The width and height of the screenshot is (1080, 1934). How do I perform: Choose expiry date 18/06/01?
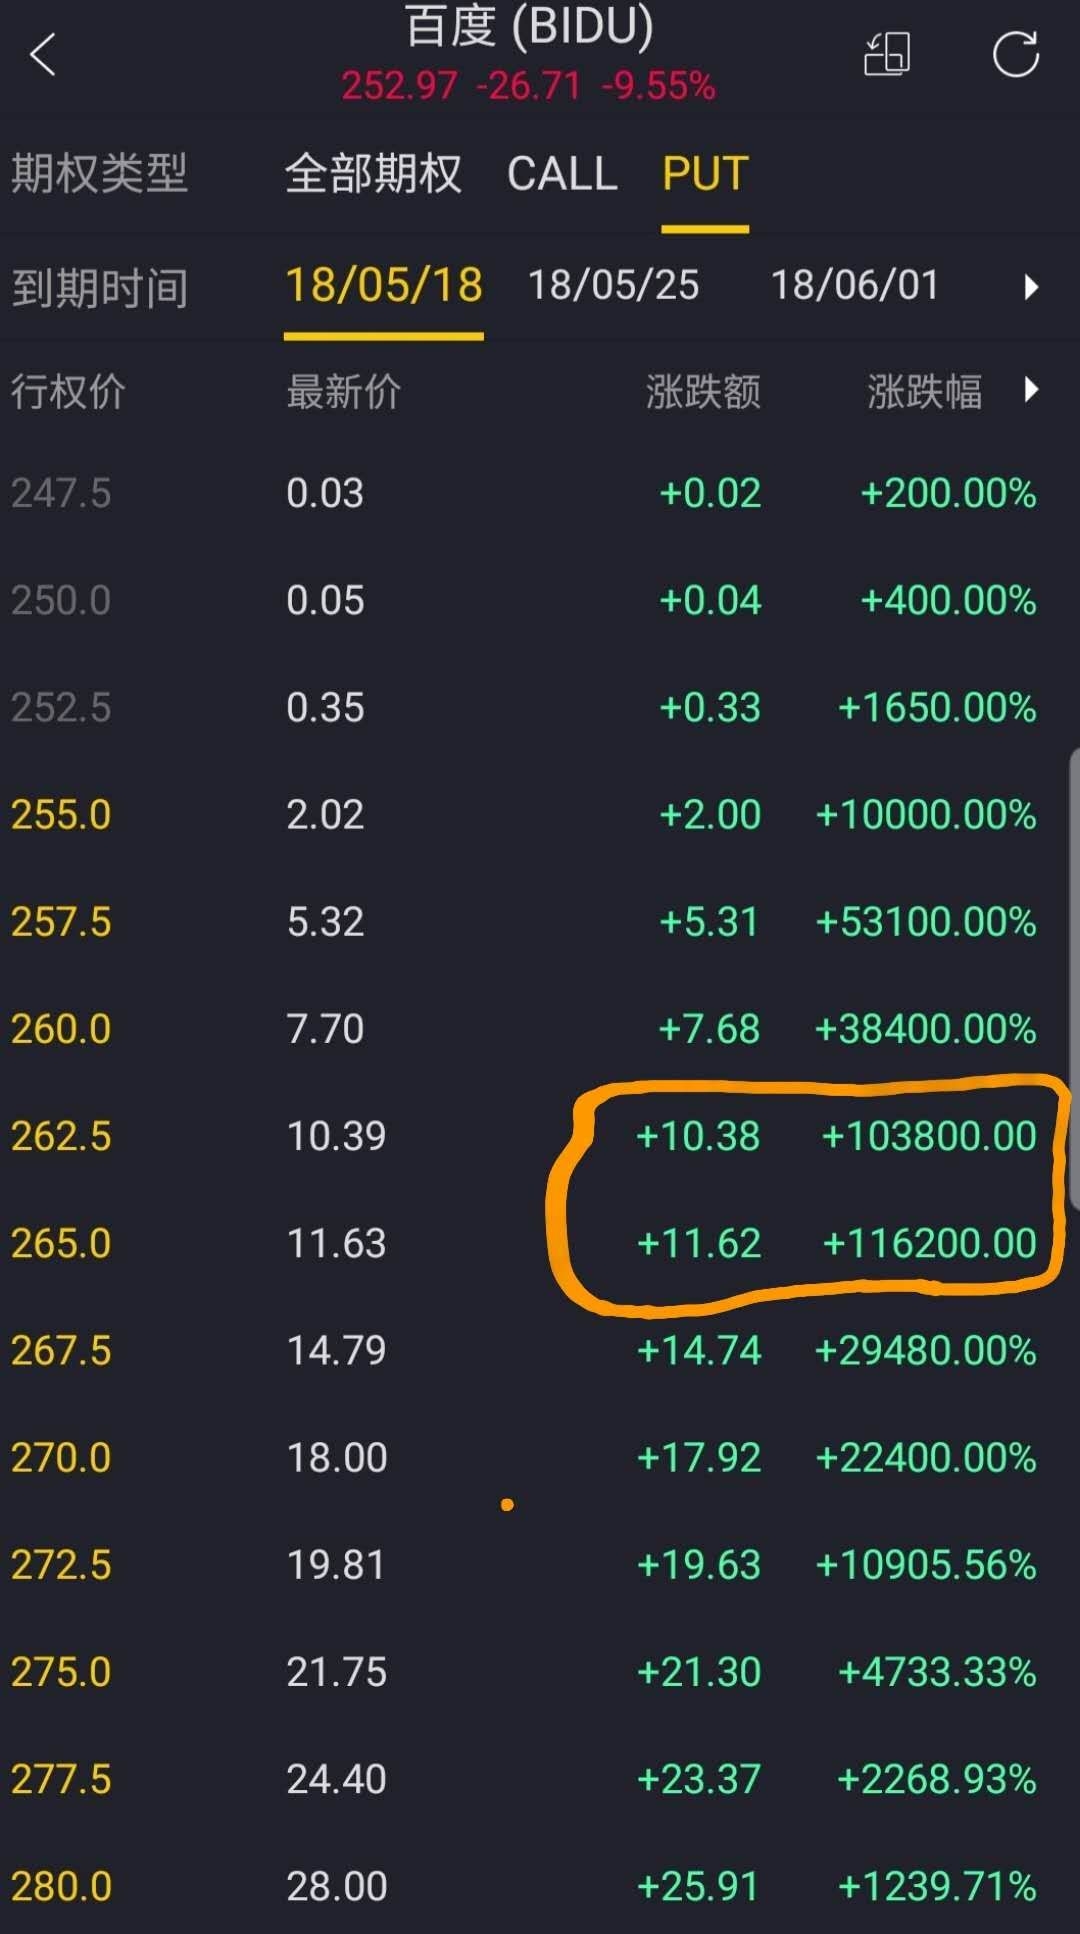point(855,286)
